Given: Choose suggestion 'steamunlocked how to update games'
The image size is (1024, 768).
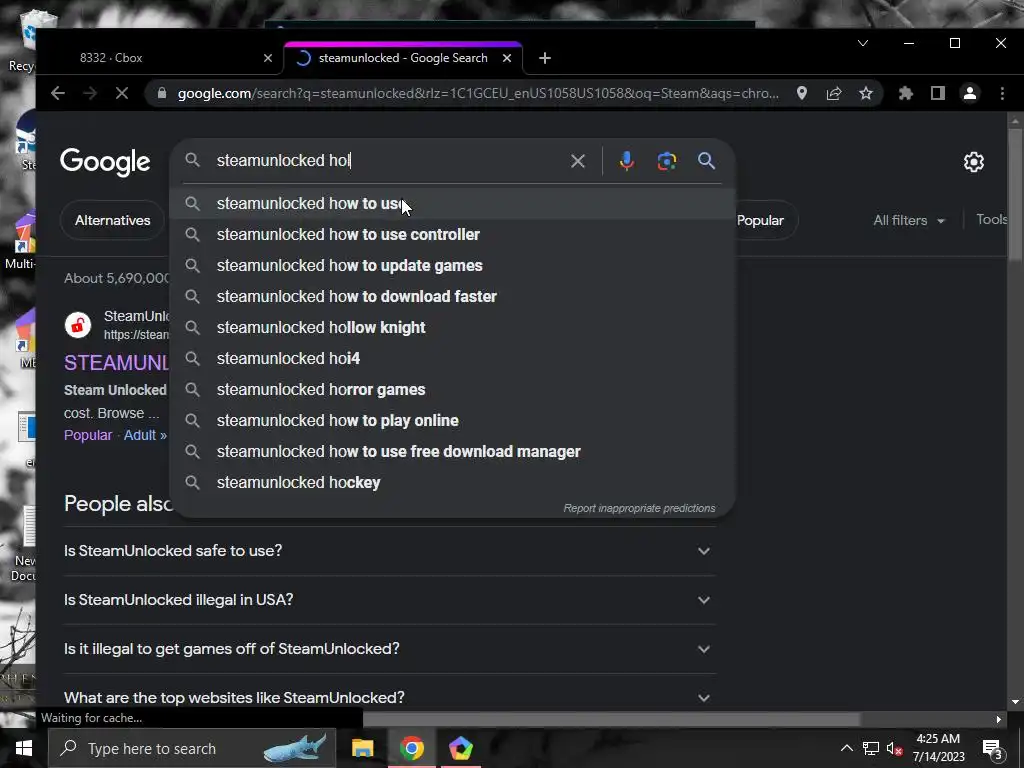Looking at the screenshot, I should [452, 265].
